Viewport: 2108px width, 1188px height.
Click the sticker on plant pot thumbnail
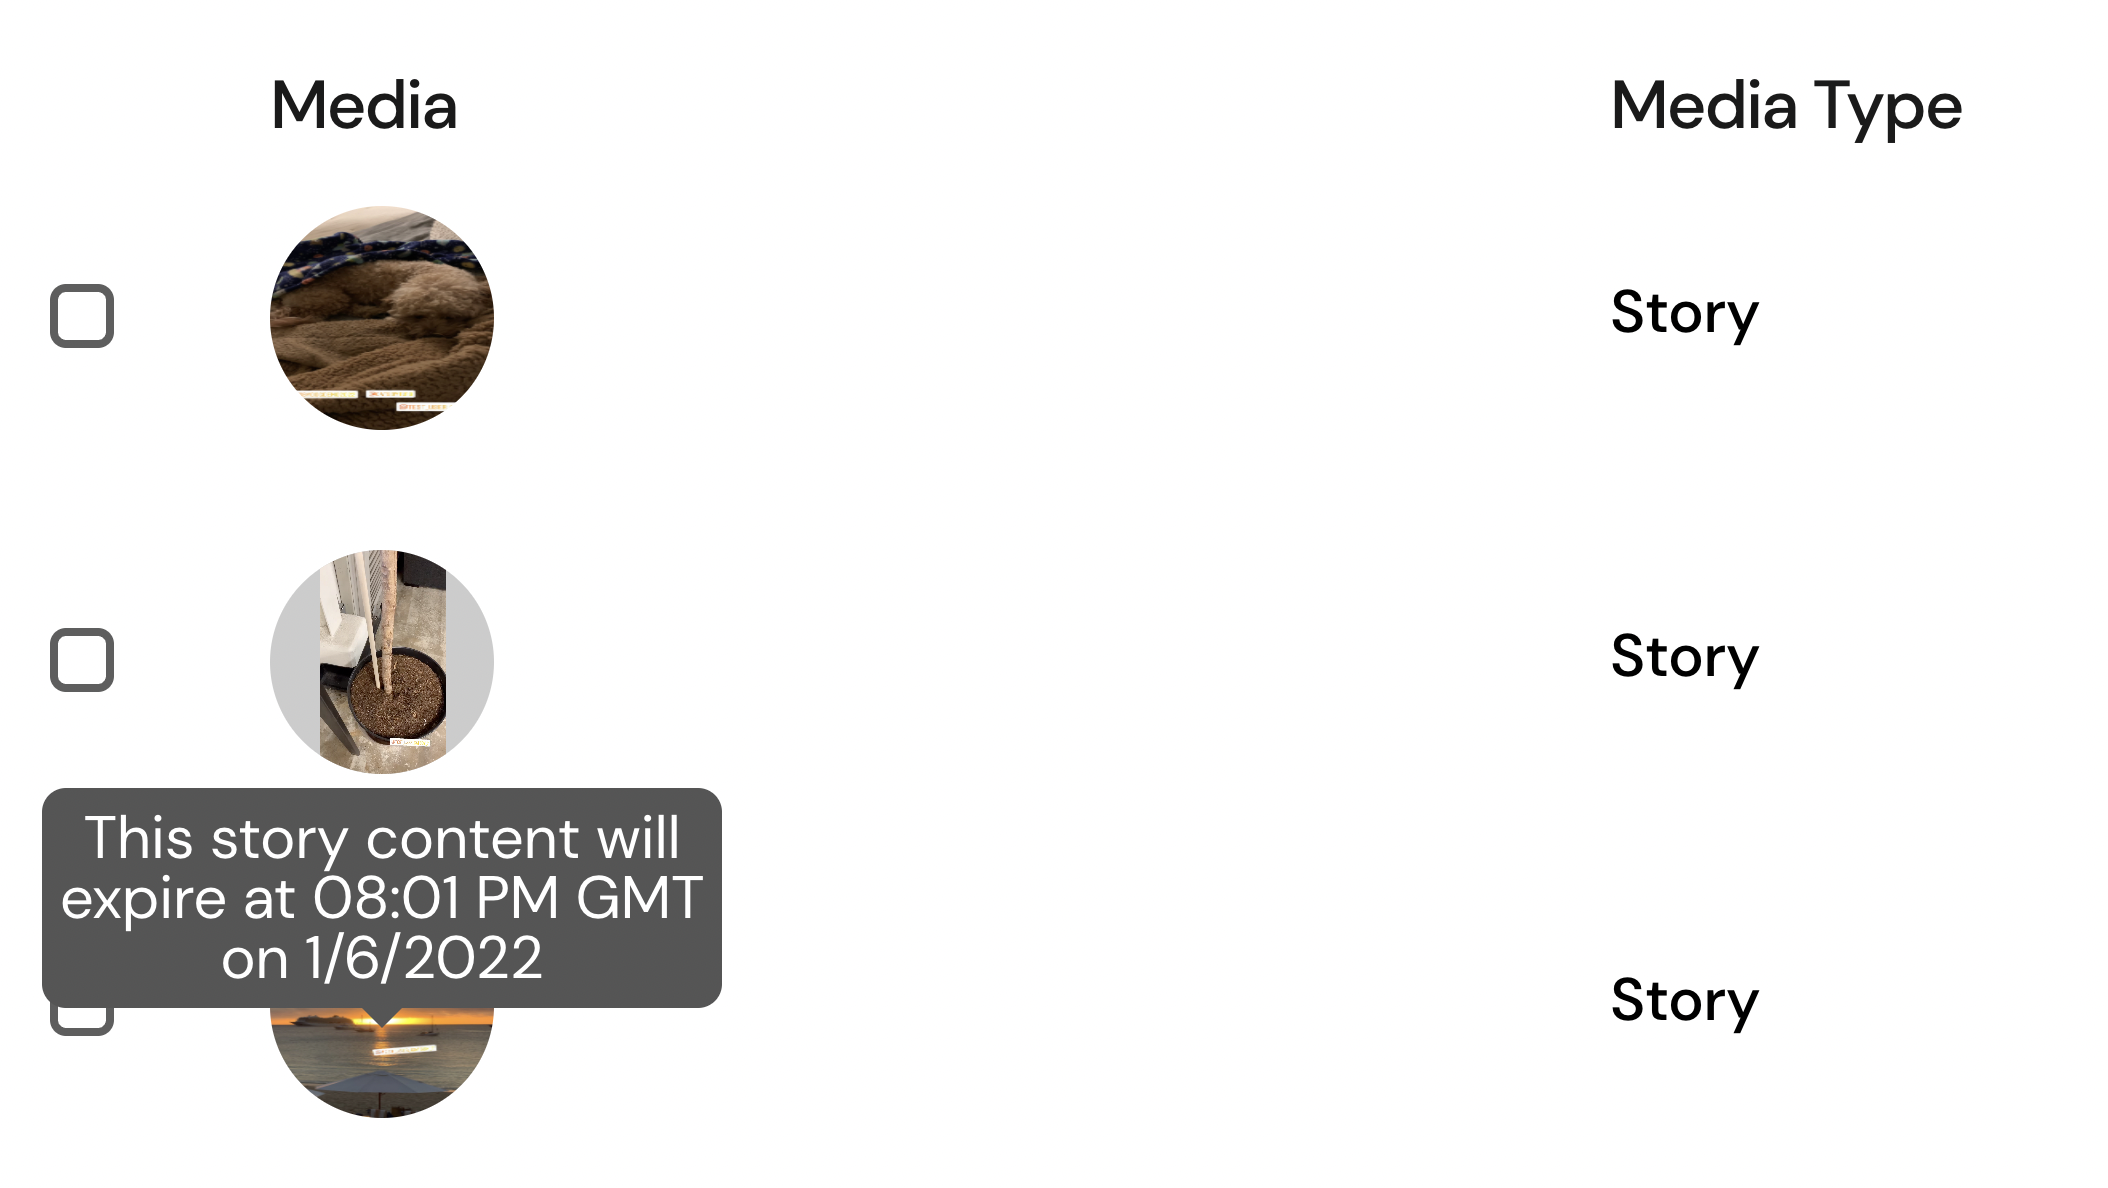[410, 742]
